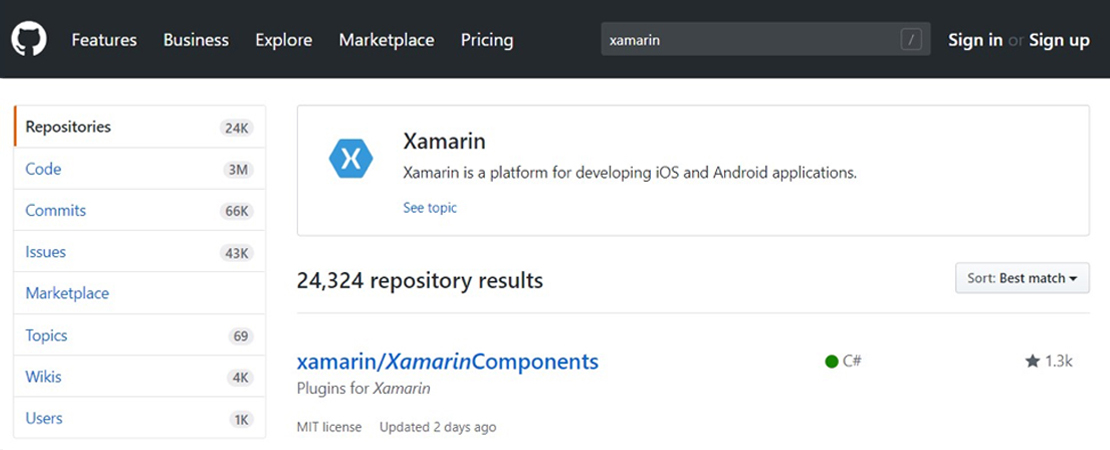Click the Xamarin platform description text
The image size is (1110, 450).
[x=629, y=173]
